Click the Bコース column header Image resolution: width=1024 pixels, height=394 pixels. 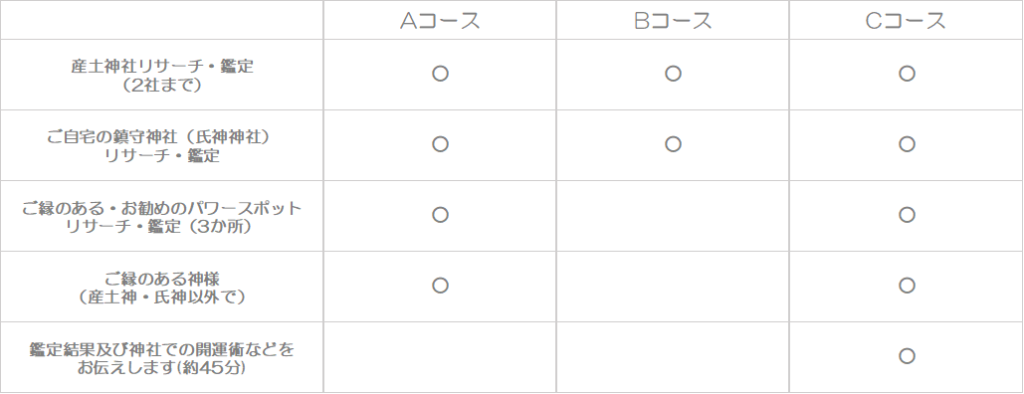pyautogui.click(x=673, y=21)
